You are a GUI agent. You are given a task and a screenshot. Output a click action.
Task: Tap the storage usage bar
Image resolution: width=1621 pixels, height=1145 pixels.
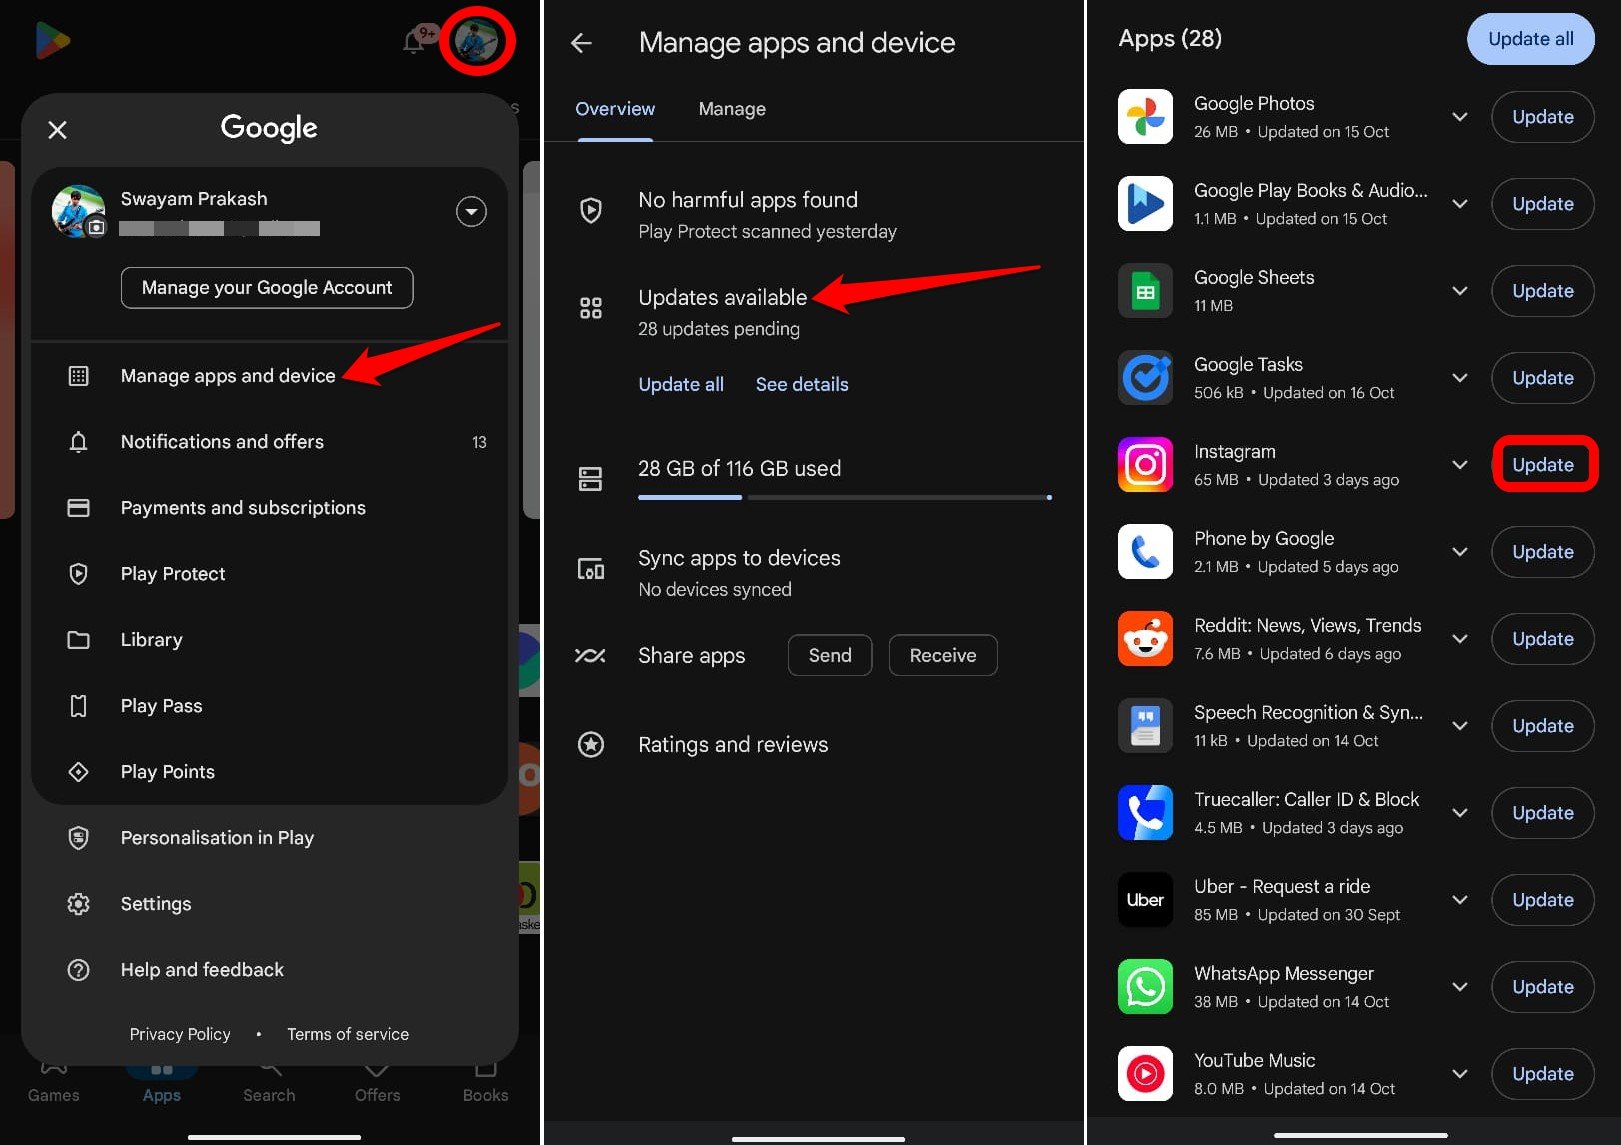845,497
